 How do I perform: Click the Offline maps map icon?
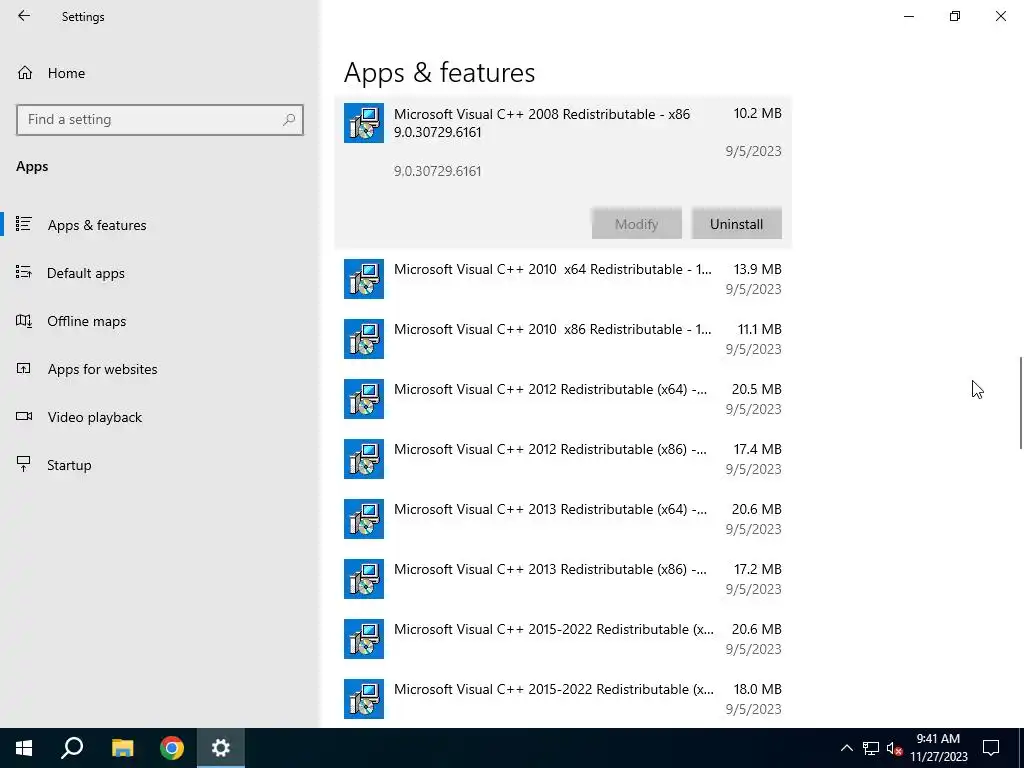click(x=24, y=320)
